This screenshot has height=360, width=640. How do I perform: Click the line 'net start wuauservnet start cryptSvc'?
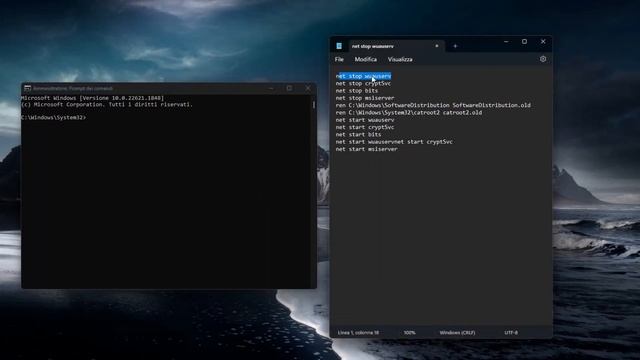pyautogui.click(x=394, y=142)
